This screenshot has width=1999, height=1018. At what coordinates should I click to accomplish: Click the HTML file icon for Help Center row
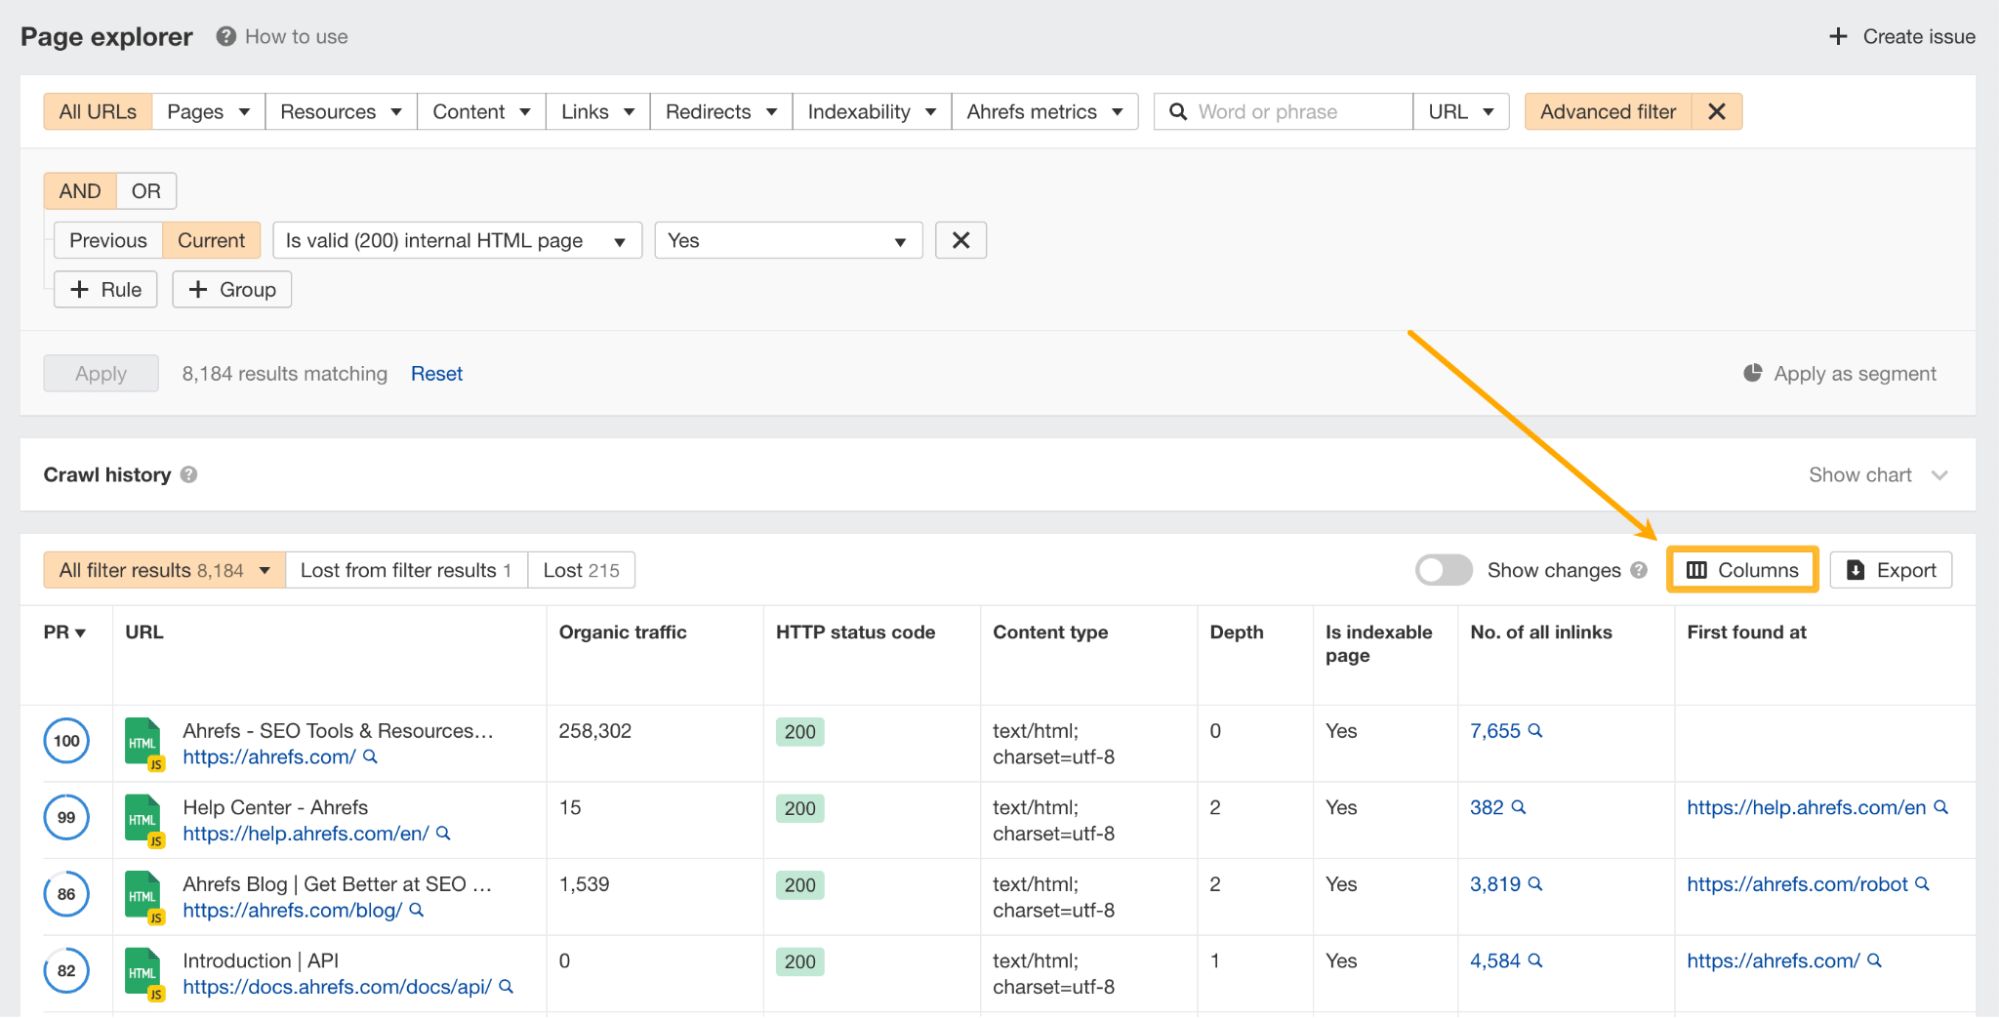click(x=143, y=820)
